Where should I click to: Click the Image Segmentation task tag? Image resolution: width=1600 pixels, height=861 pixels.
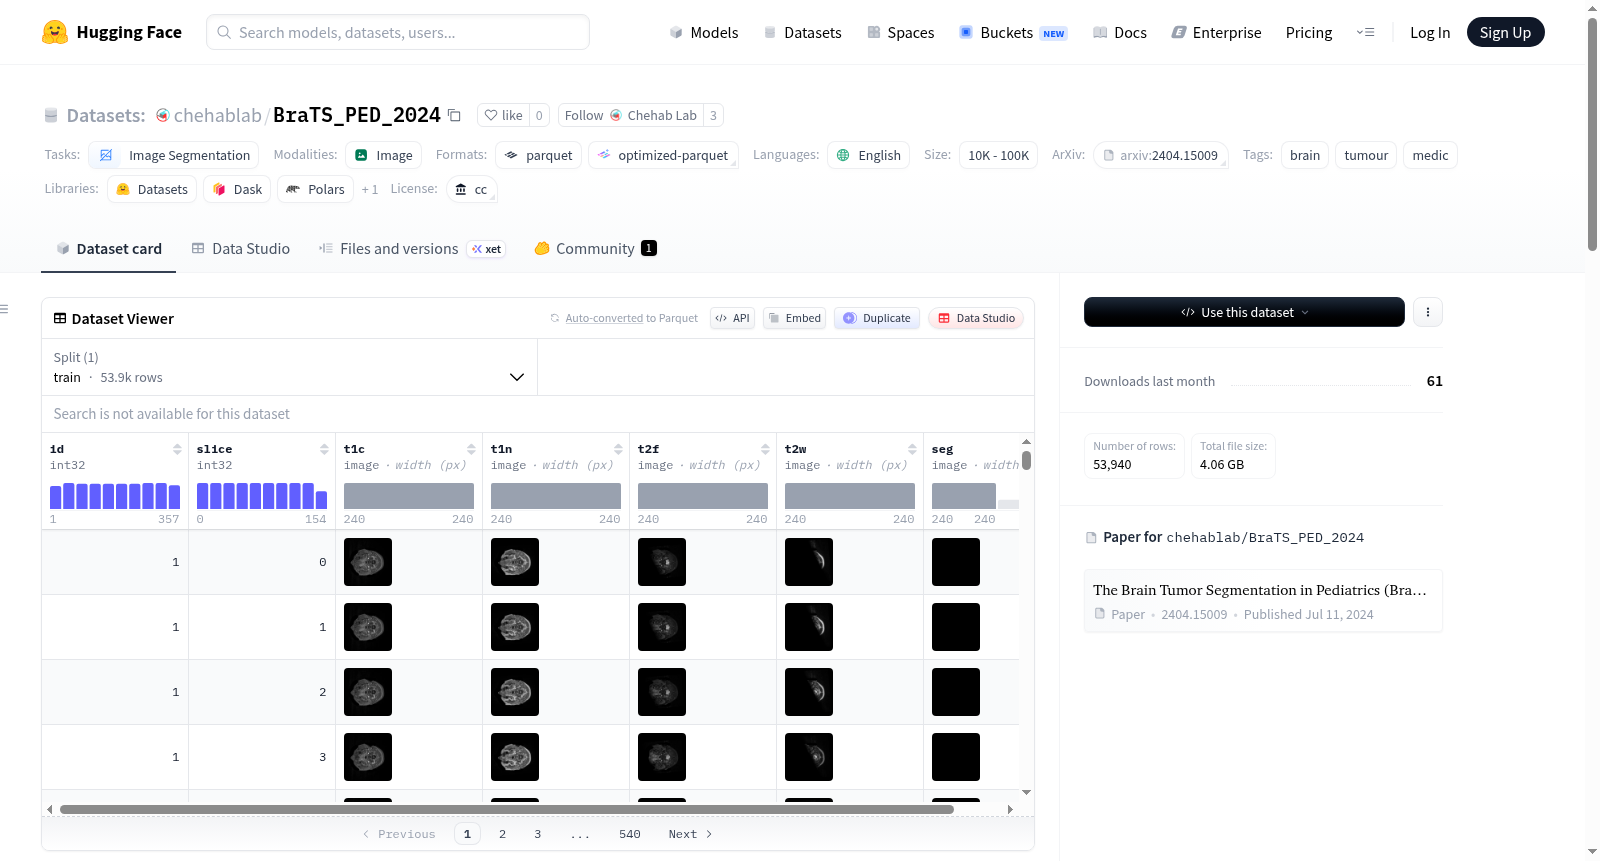(x=174, y=155)
